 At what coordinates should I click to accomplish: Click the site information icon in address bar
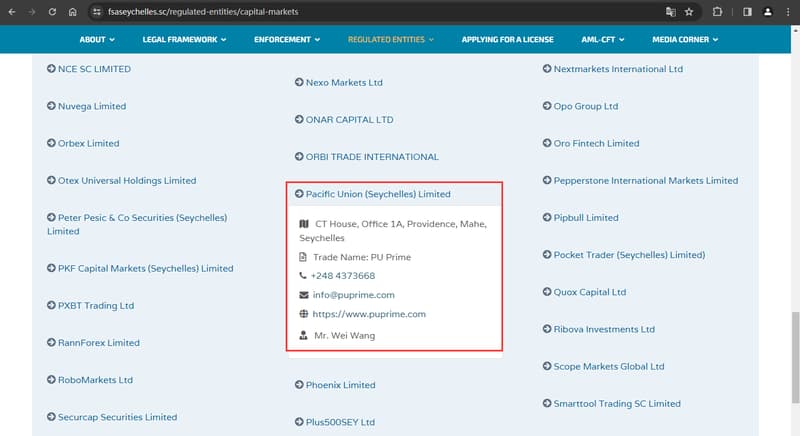(x=96, y=12)
